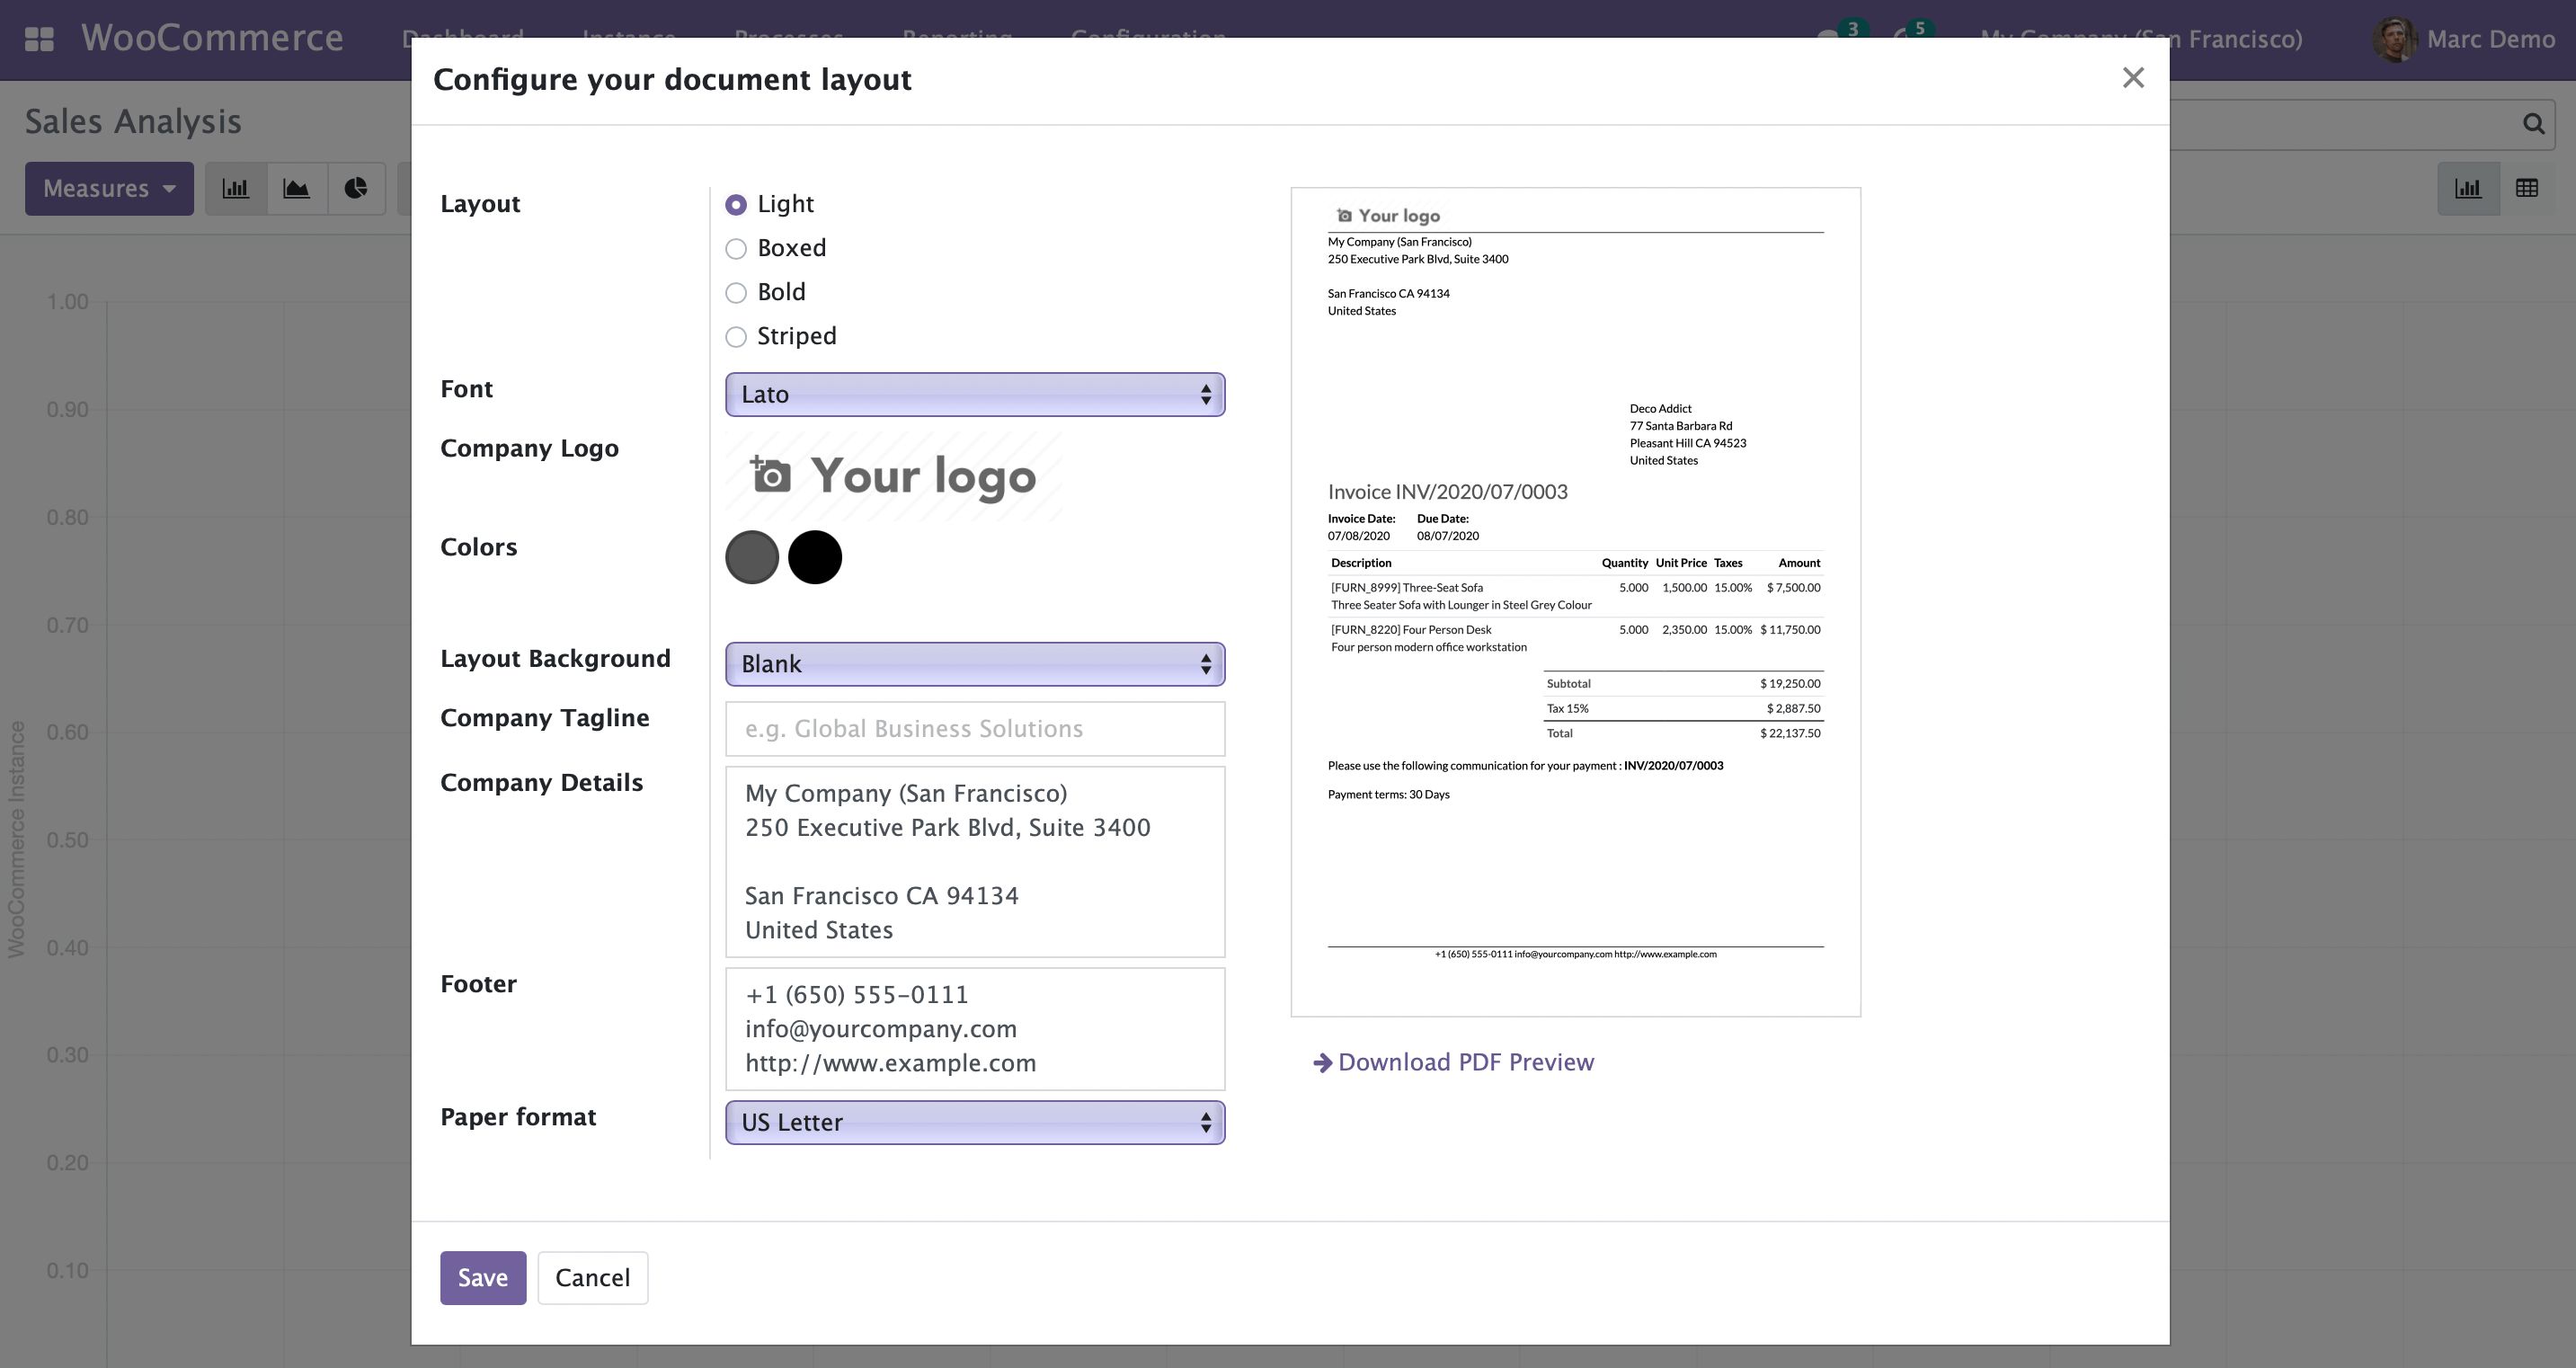Screen dimensions: 2576x1368
Task: Open the Font dropdown showing Lato
Action: [x=974, y=395]
